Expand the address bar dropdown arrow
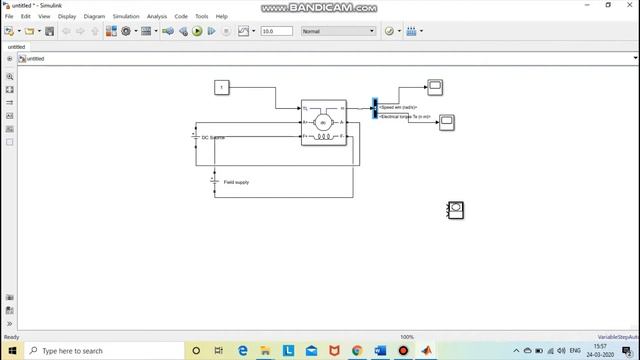Image resolution: width=640 pixels, height=360 pixels. point(636,58)
